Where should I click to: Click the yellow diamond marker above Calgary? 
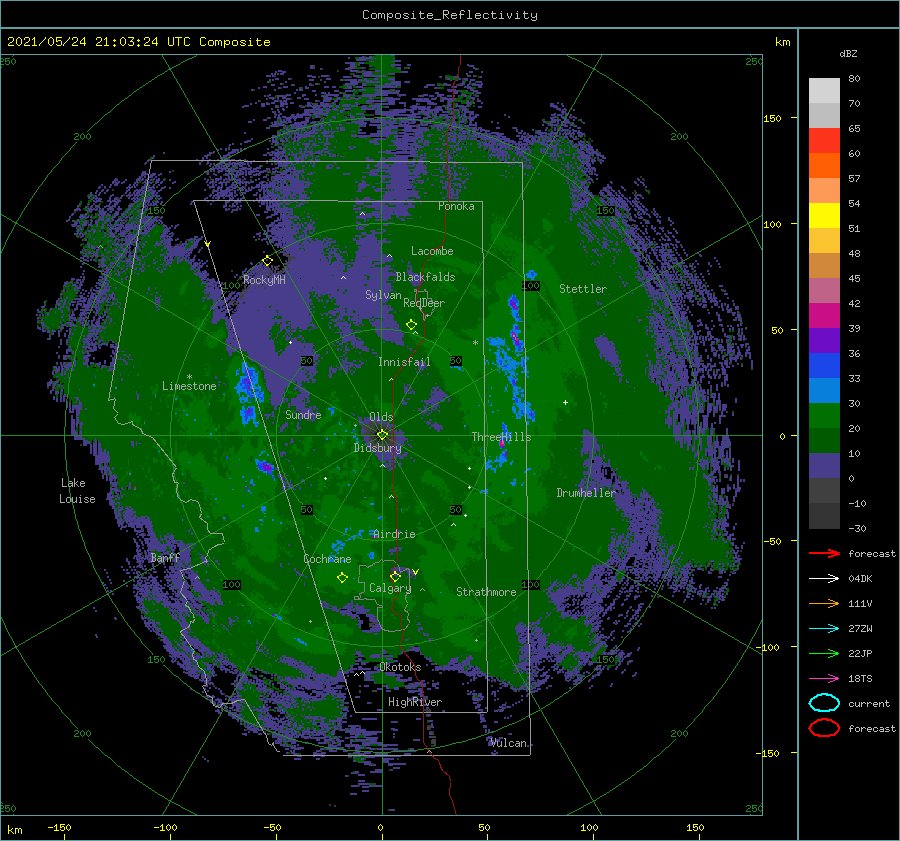(395, 576)
